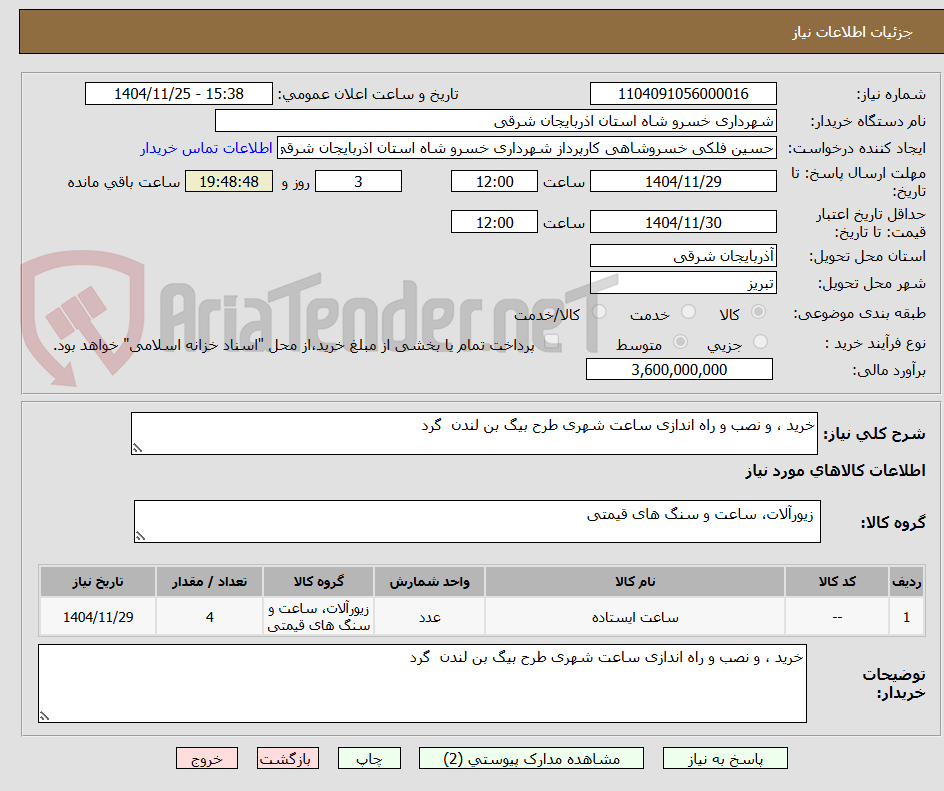Click the اطلاعات کالاهای مورد نیاز heading
This screenshot has height=791, width=944.
[836, 471]
